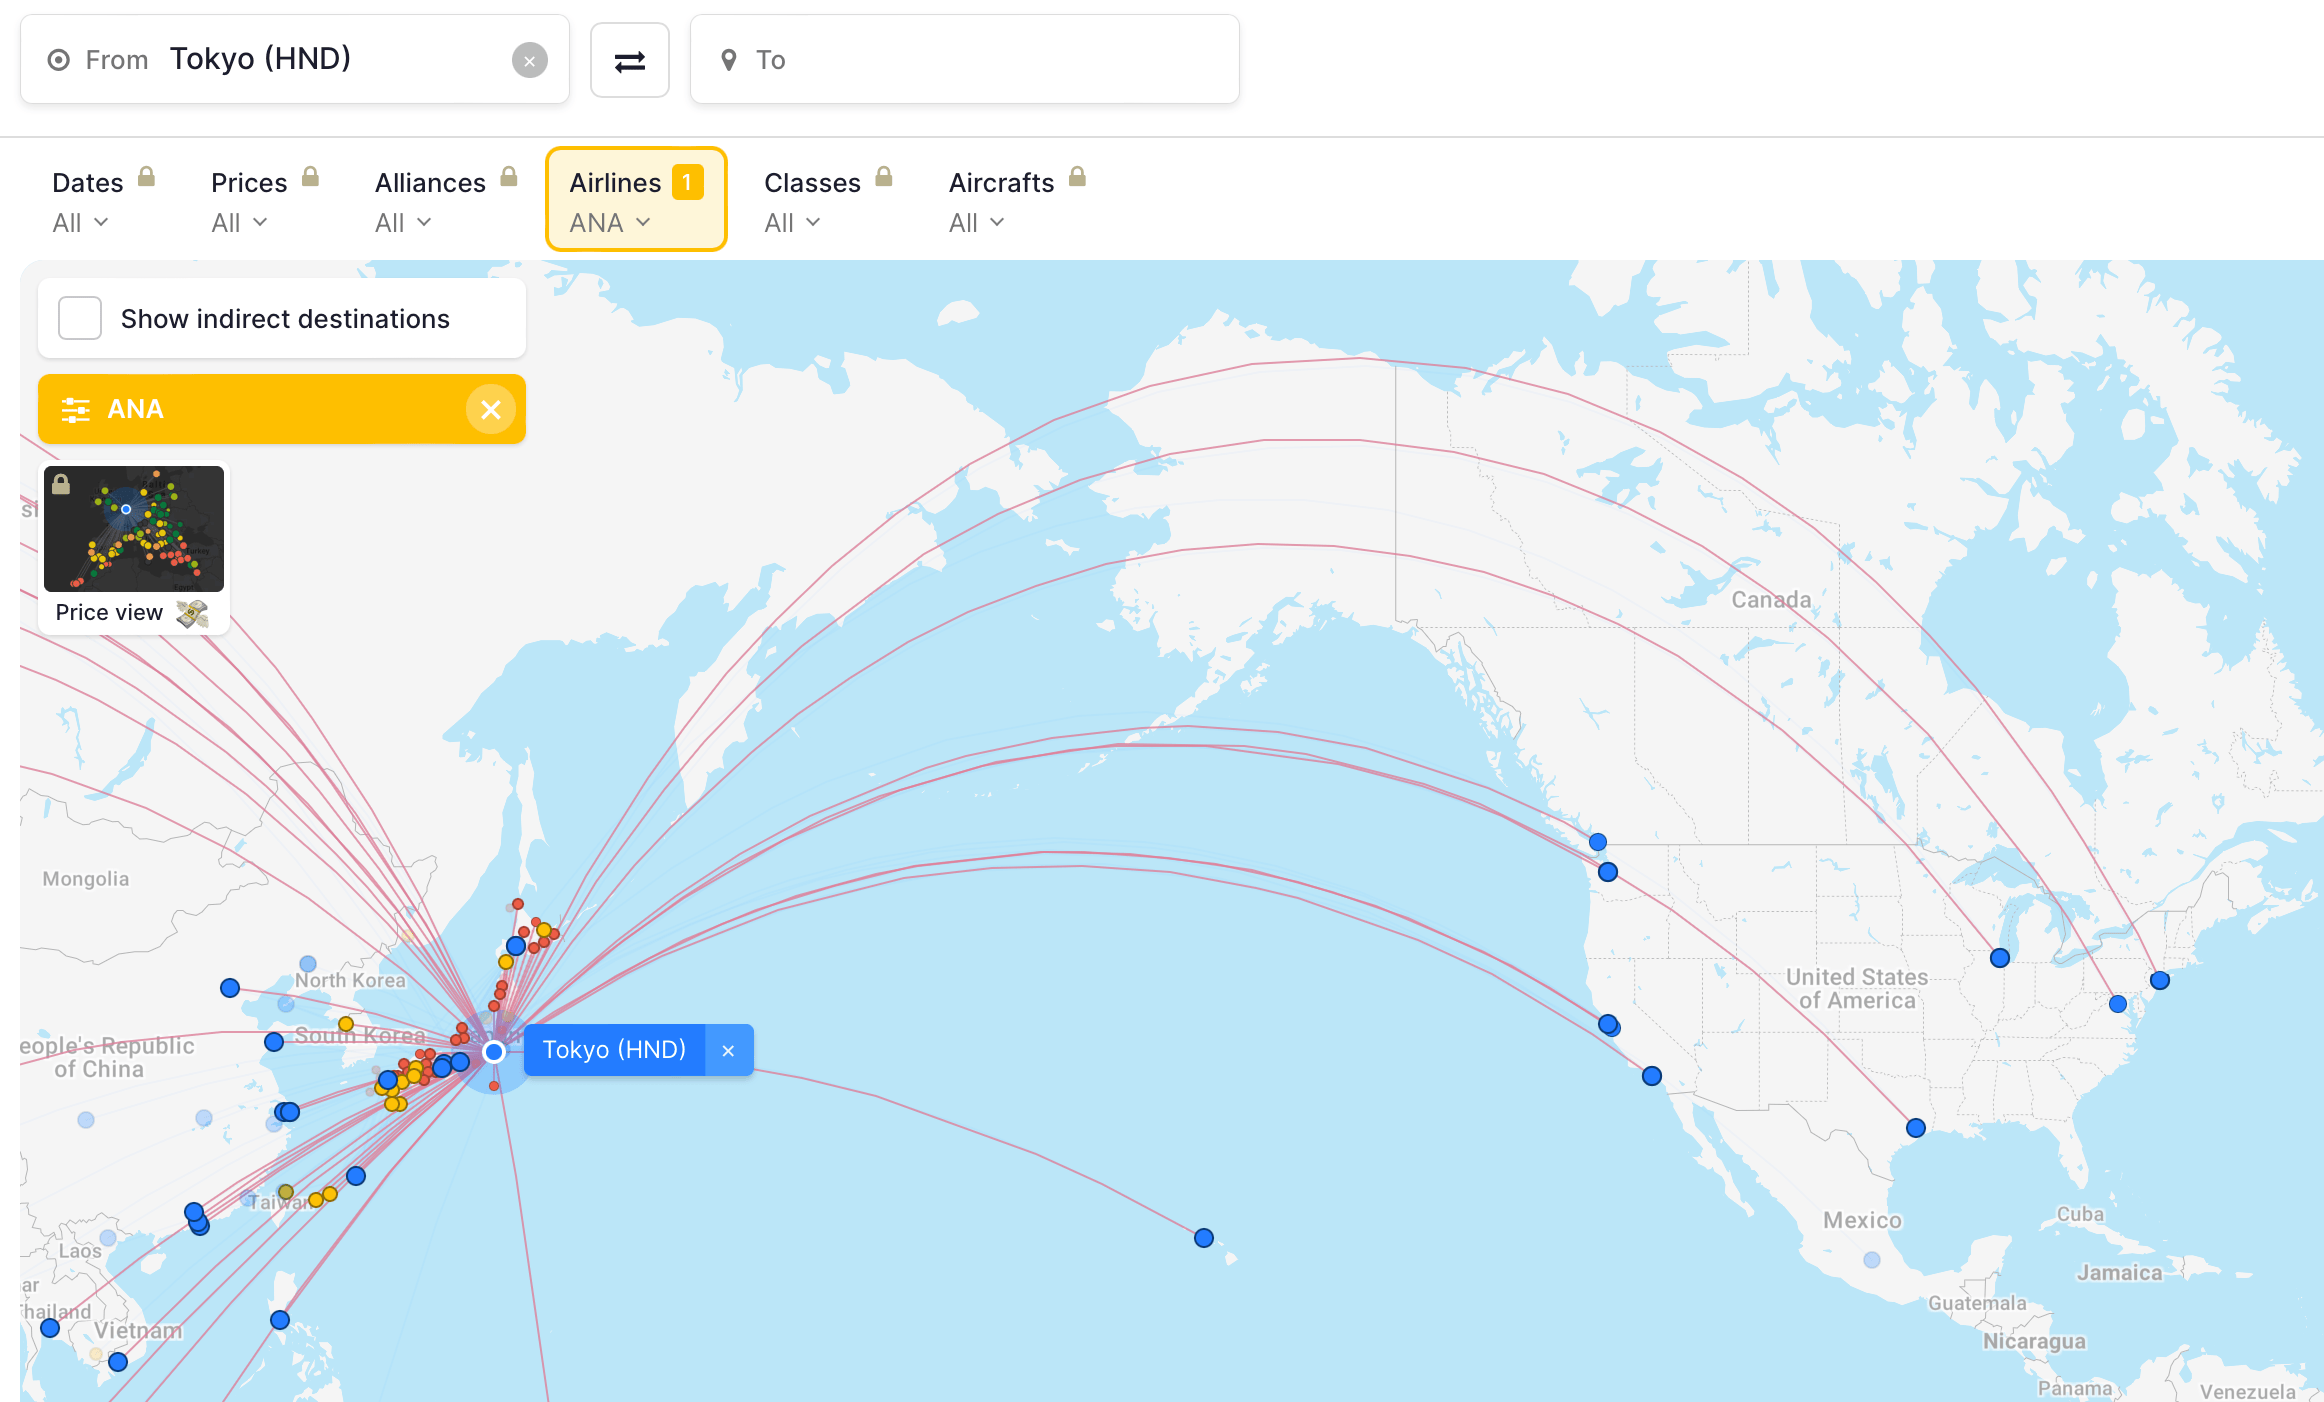Click the To destination input field
This screenshot has height=1402, width=2324.
tap(965, 60)
